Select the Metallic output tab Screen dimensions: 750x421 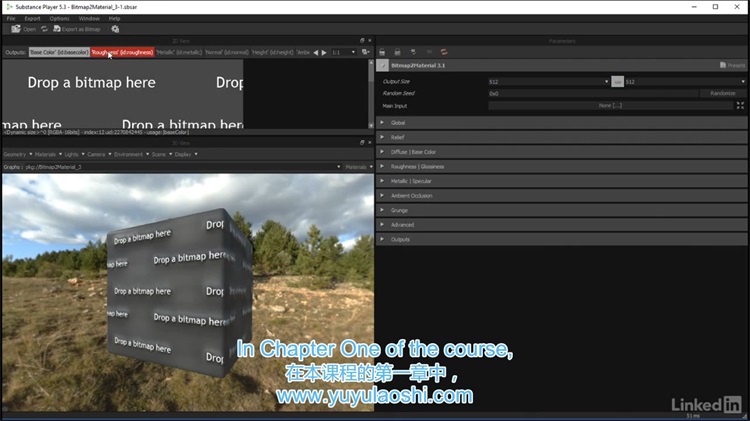tap(179, 53)
